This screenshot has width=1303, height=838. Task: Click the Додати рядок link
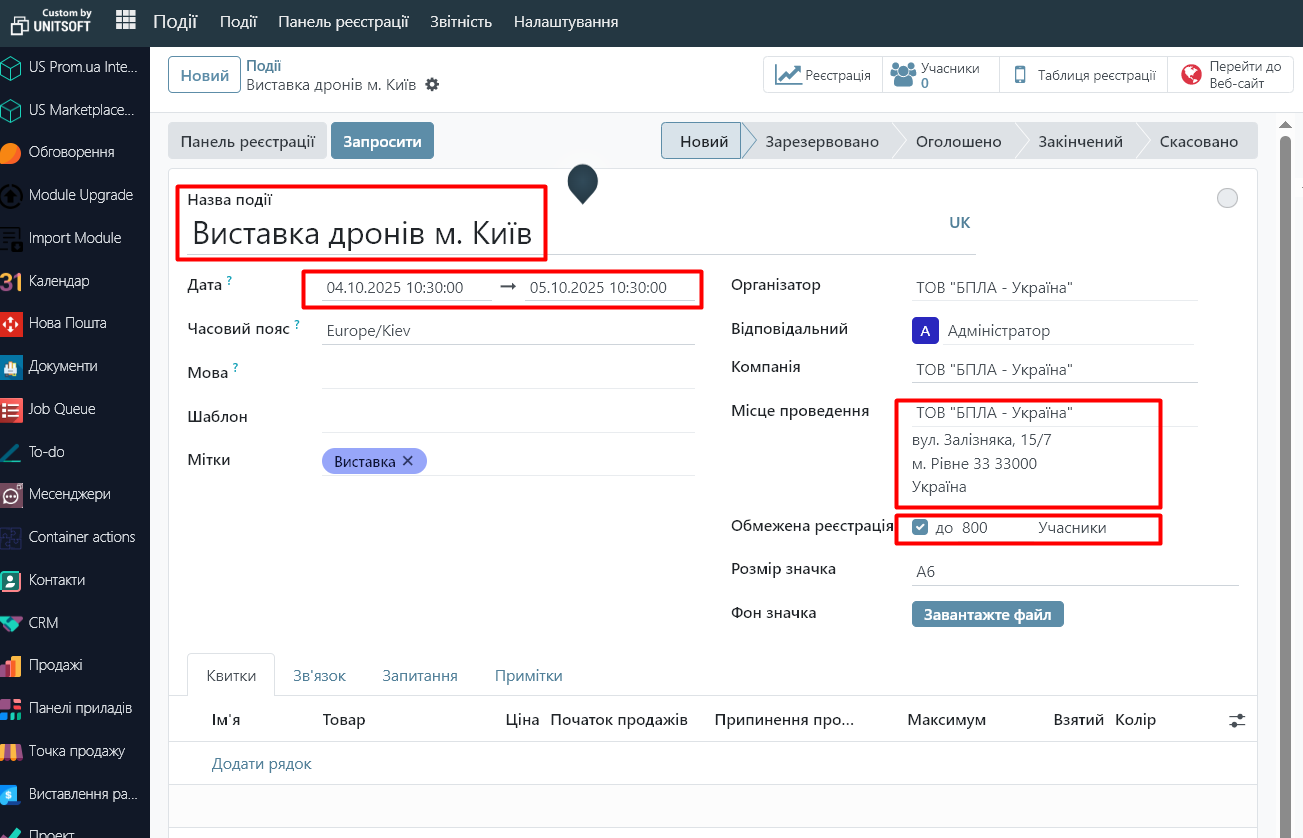click(x=262, y=764)
